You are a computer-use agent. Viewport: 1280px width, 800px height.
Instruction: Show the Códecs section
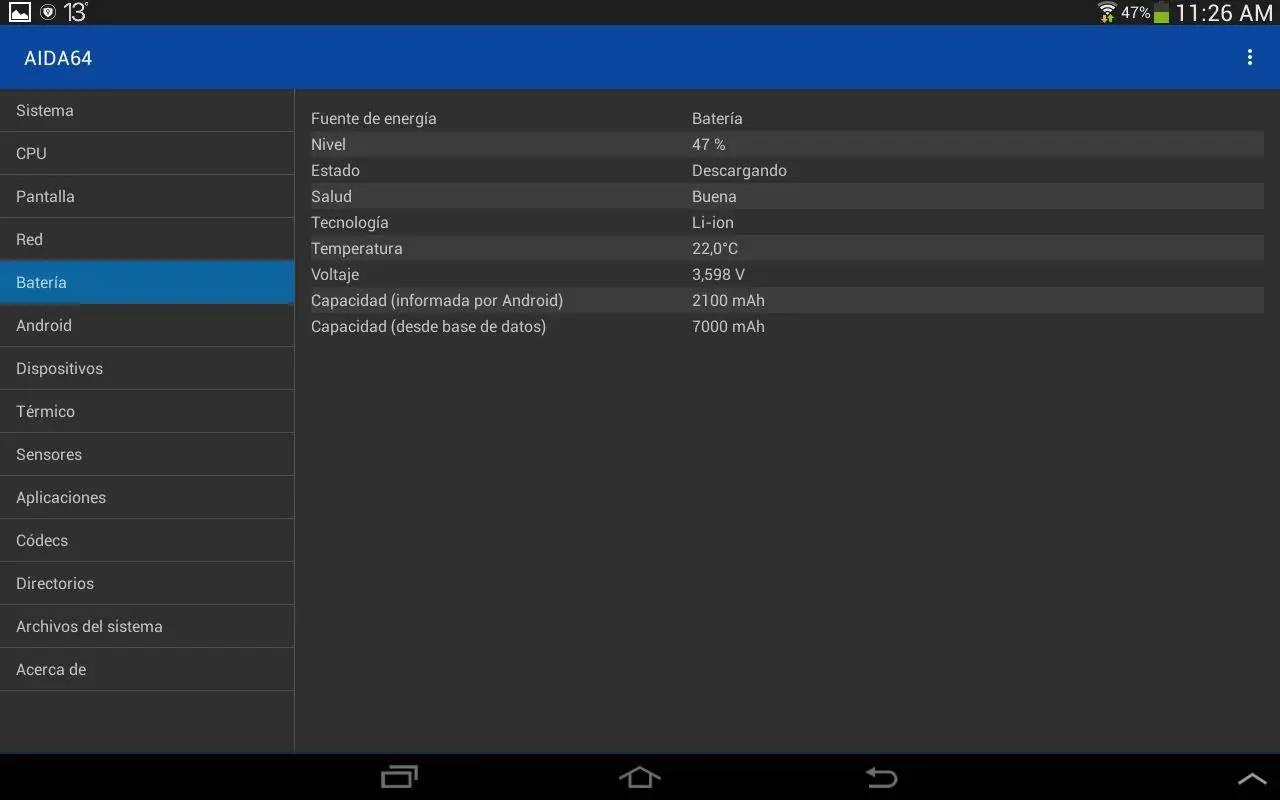(147, 541)
